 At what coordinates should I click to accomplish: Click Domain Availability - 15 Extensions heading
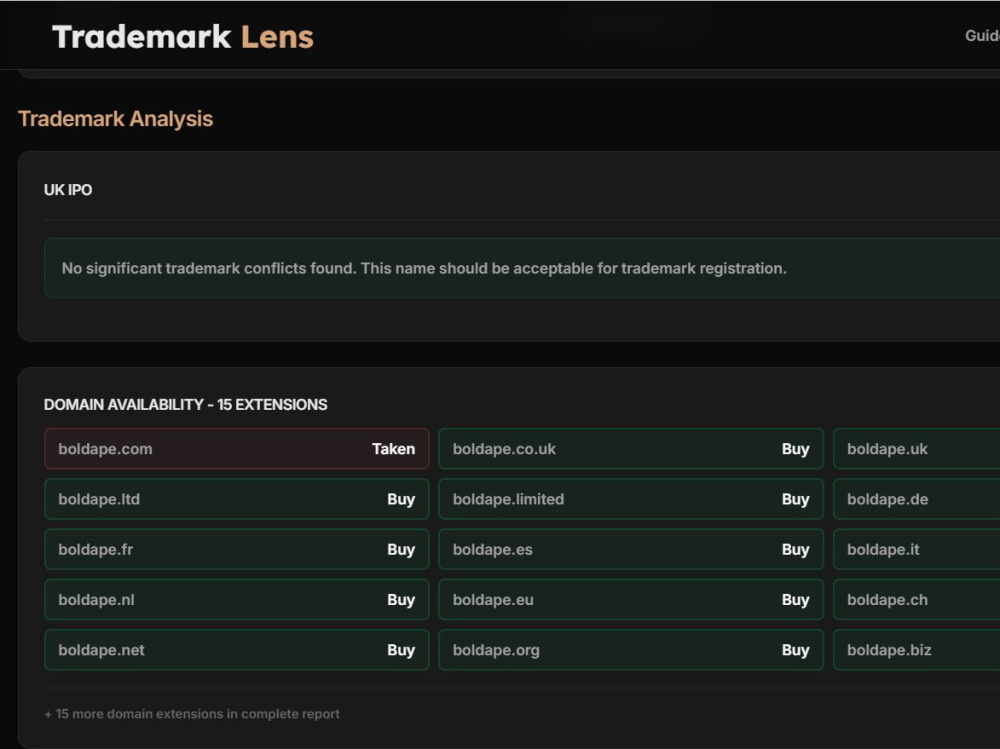(186, 405)
